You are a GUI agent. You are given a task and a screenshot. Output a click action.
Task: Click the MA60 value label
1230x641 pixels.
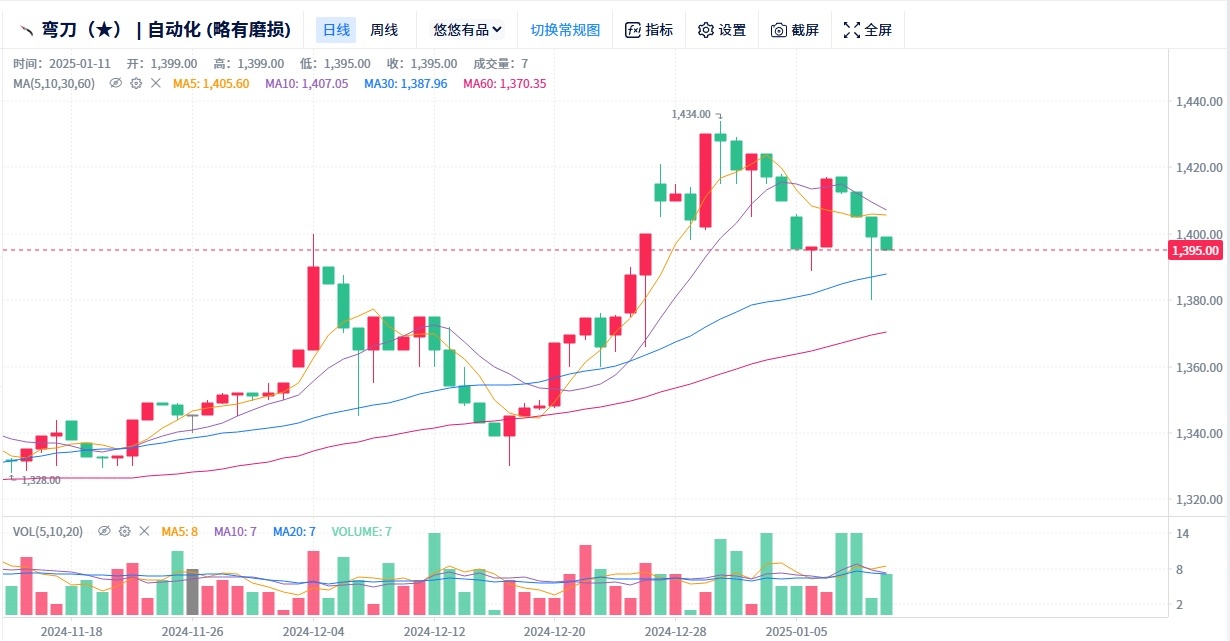504,83
